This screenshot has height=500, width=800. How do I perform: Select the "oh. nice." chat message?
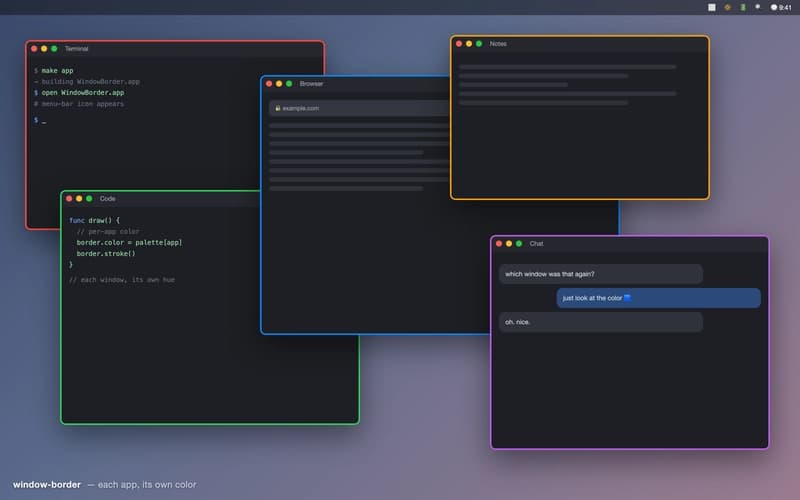[601, 322]
